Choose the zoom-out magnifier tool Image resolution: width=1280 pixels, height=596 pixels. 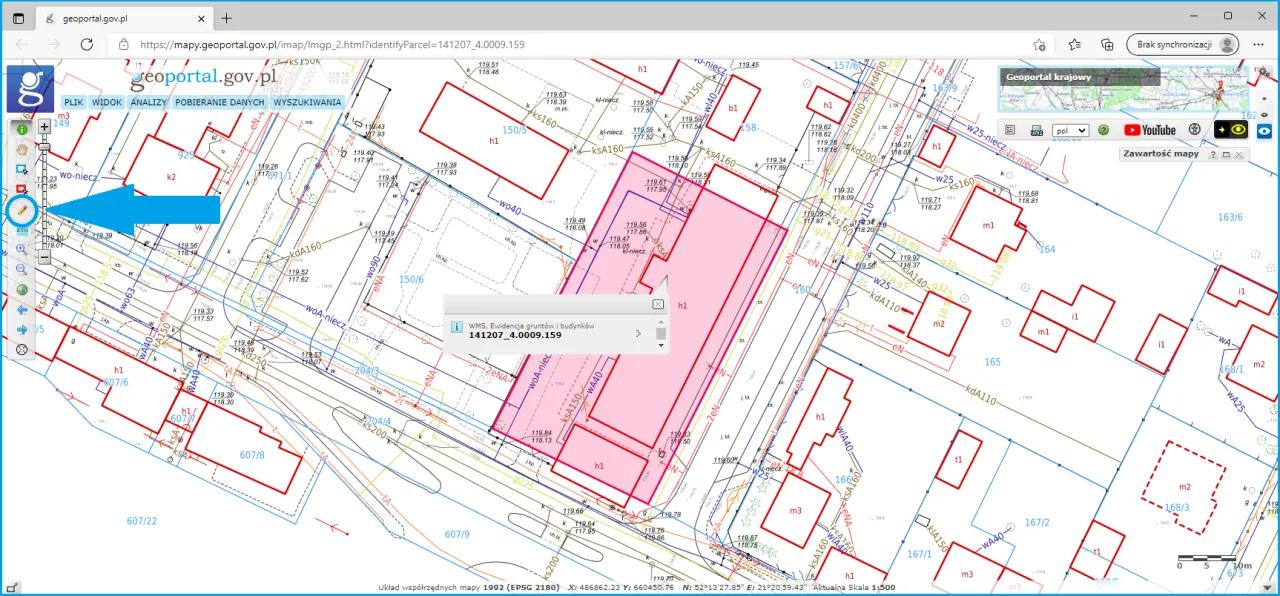click(x=22, y=268)
